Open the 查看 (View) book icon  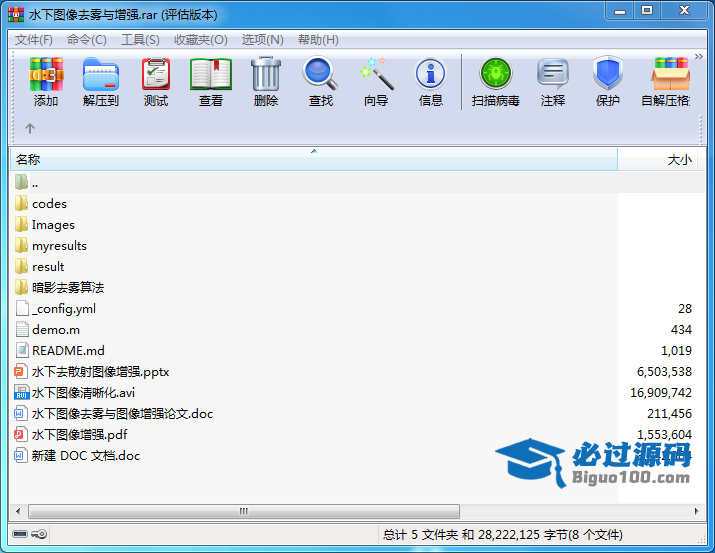click(211, 82)
